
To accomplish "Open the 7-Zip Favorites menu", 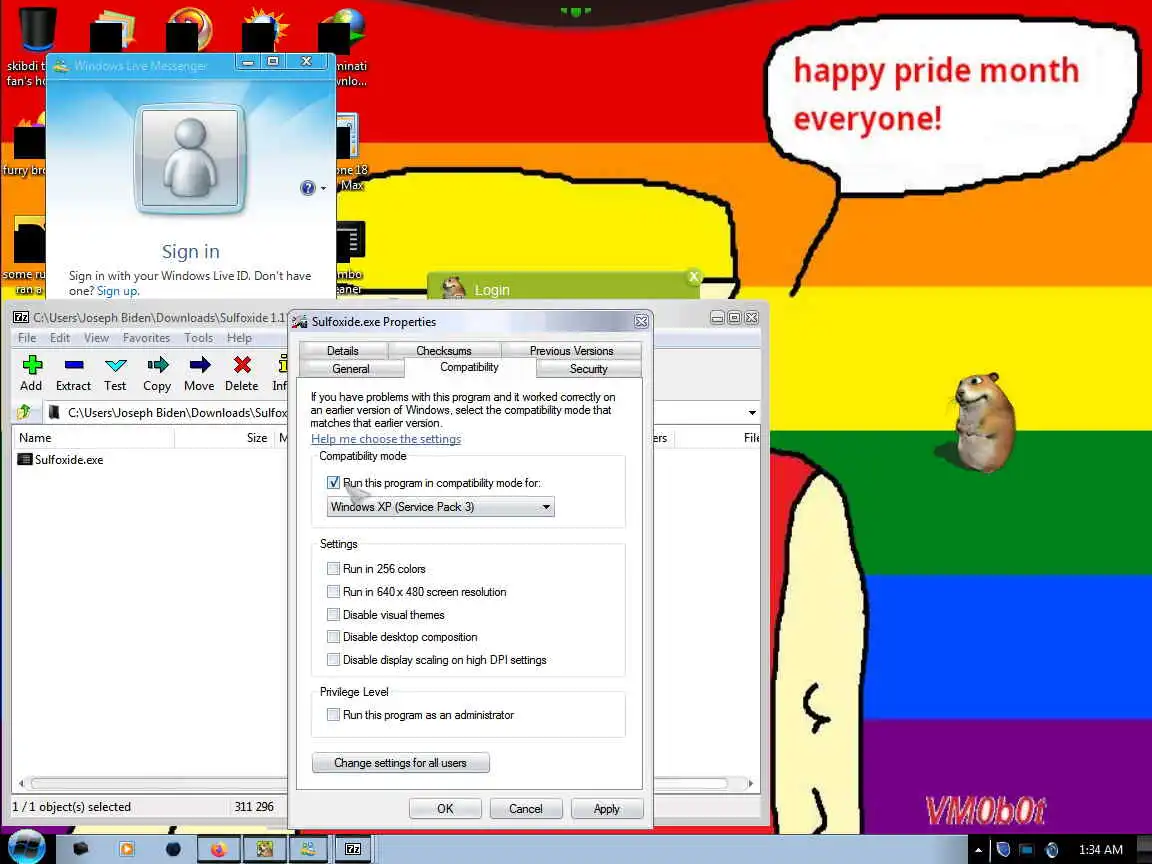I will click(x=146, y=338).
